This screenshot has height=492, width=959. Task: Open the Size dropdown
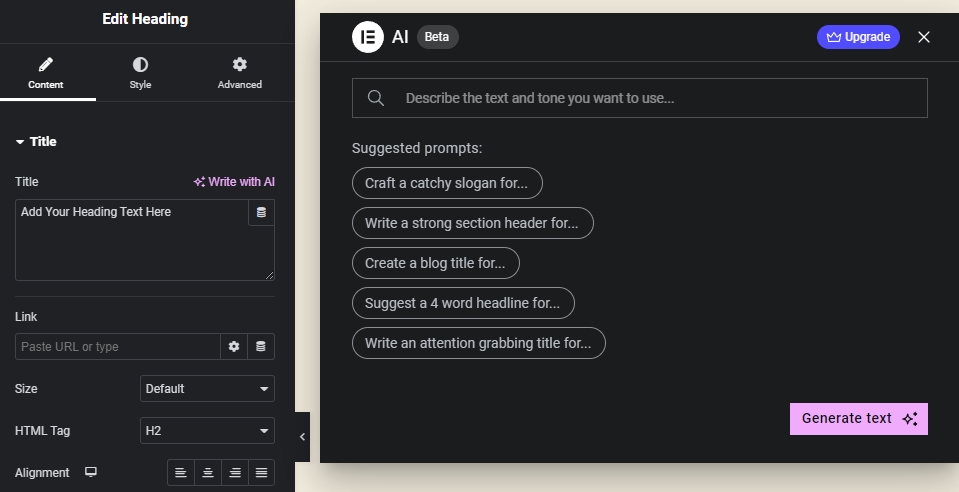(207, 388)
